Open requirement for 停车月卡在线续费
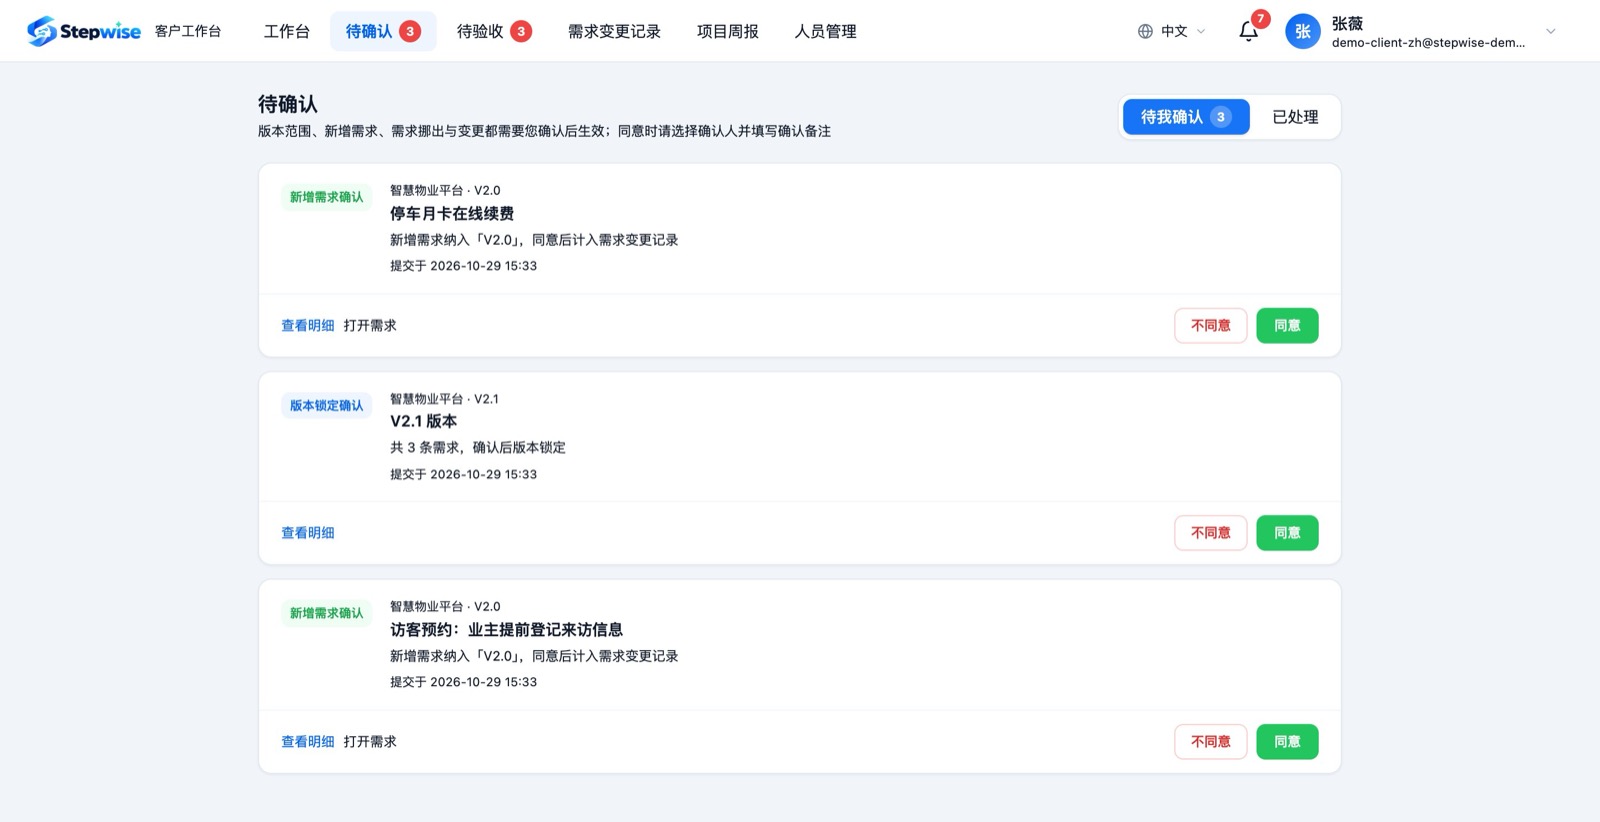This screenshot has height=822, width=1600. pyautogui.click(x=370, y=325)
